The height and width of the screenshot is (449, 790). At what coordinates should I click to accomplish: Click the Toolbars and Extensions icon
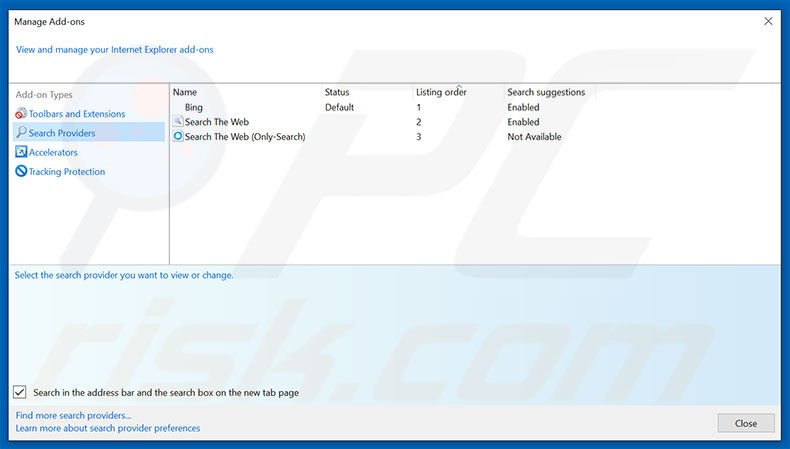(x=21, y=114)
